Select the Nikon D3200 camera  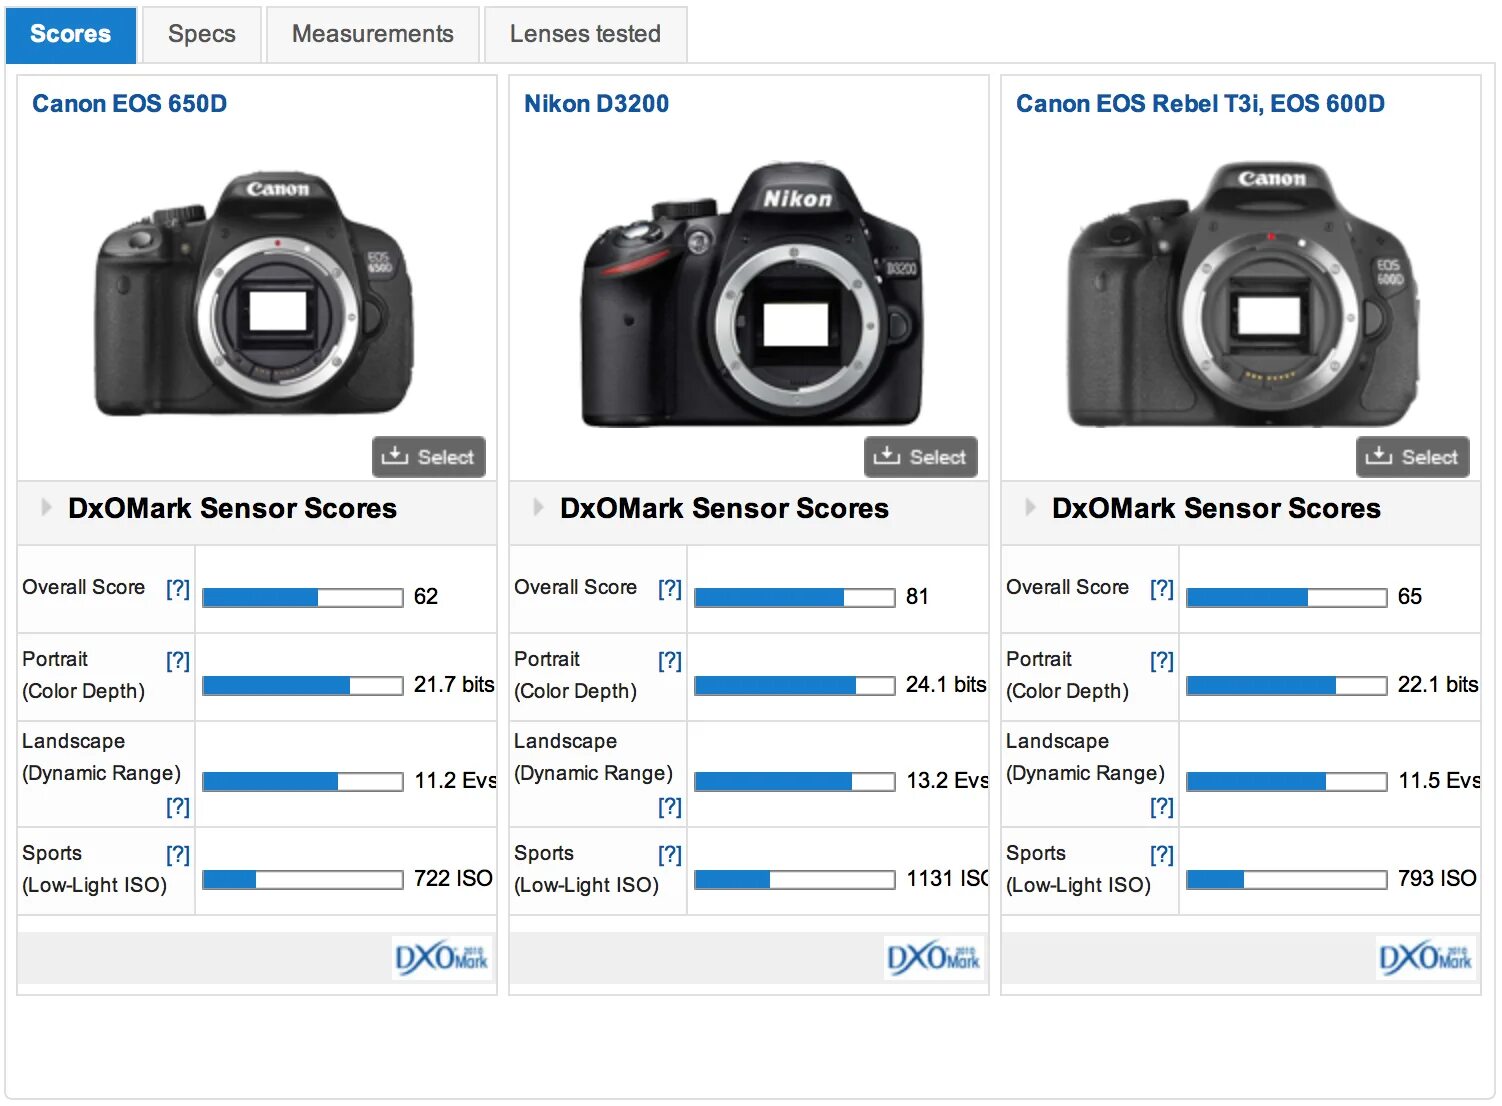921,457
